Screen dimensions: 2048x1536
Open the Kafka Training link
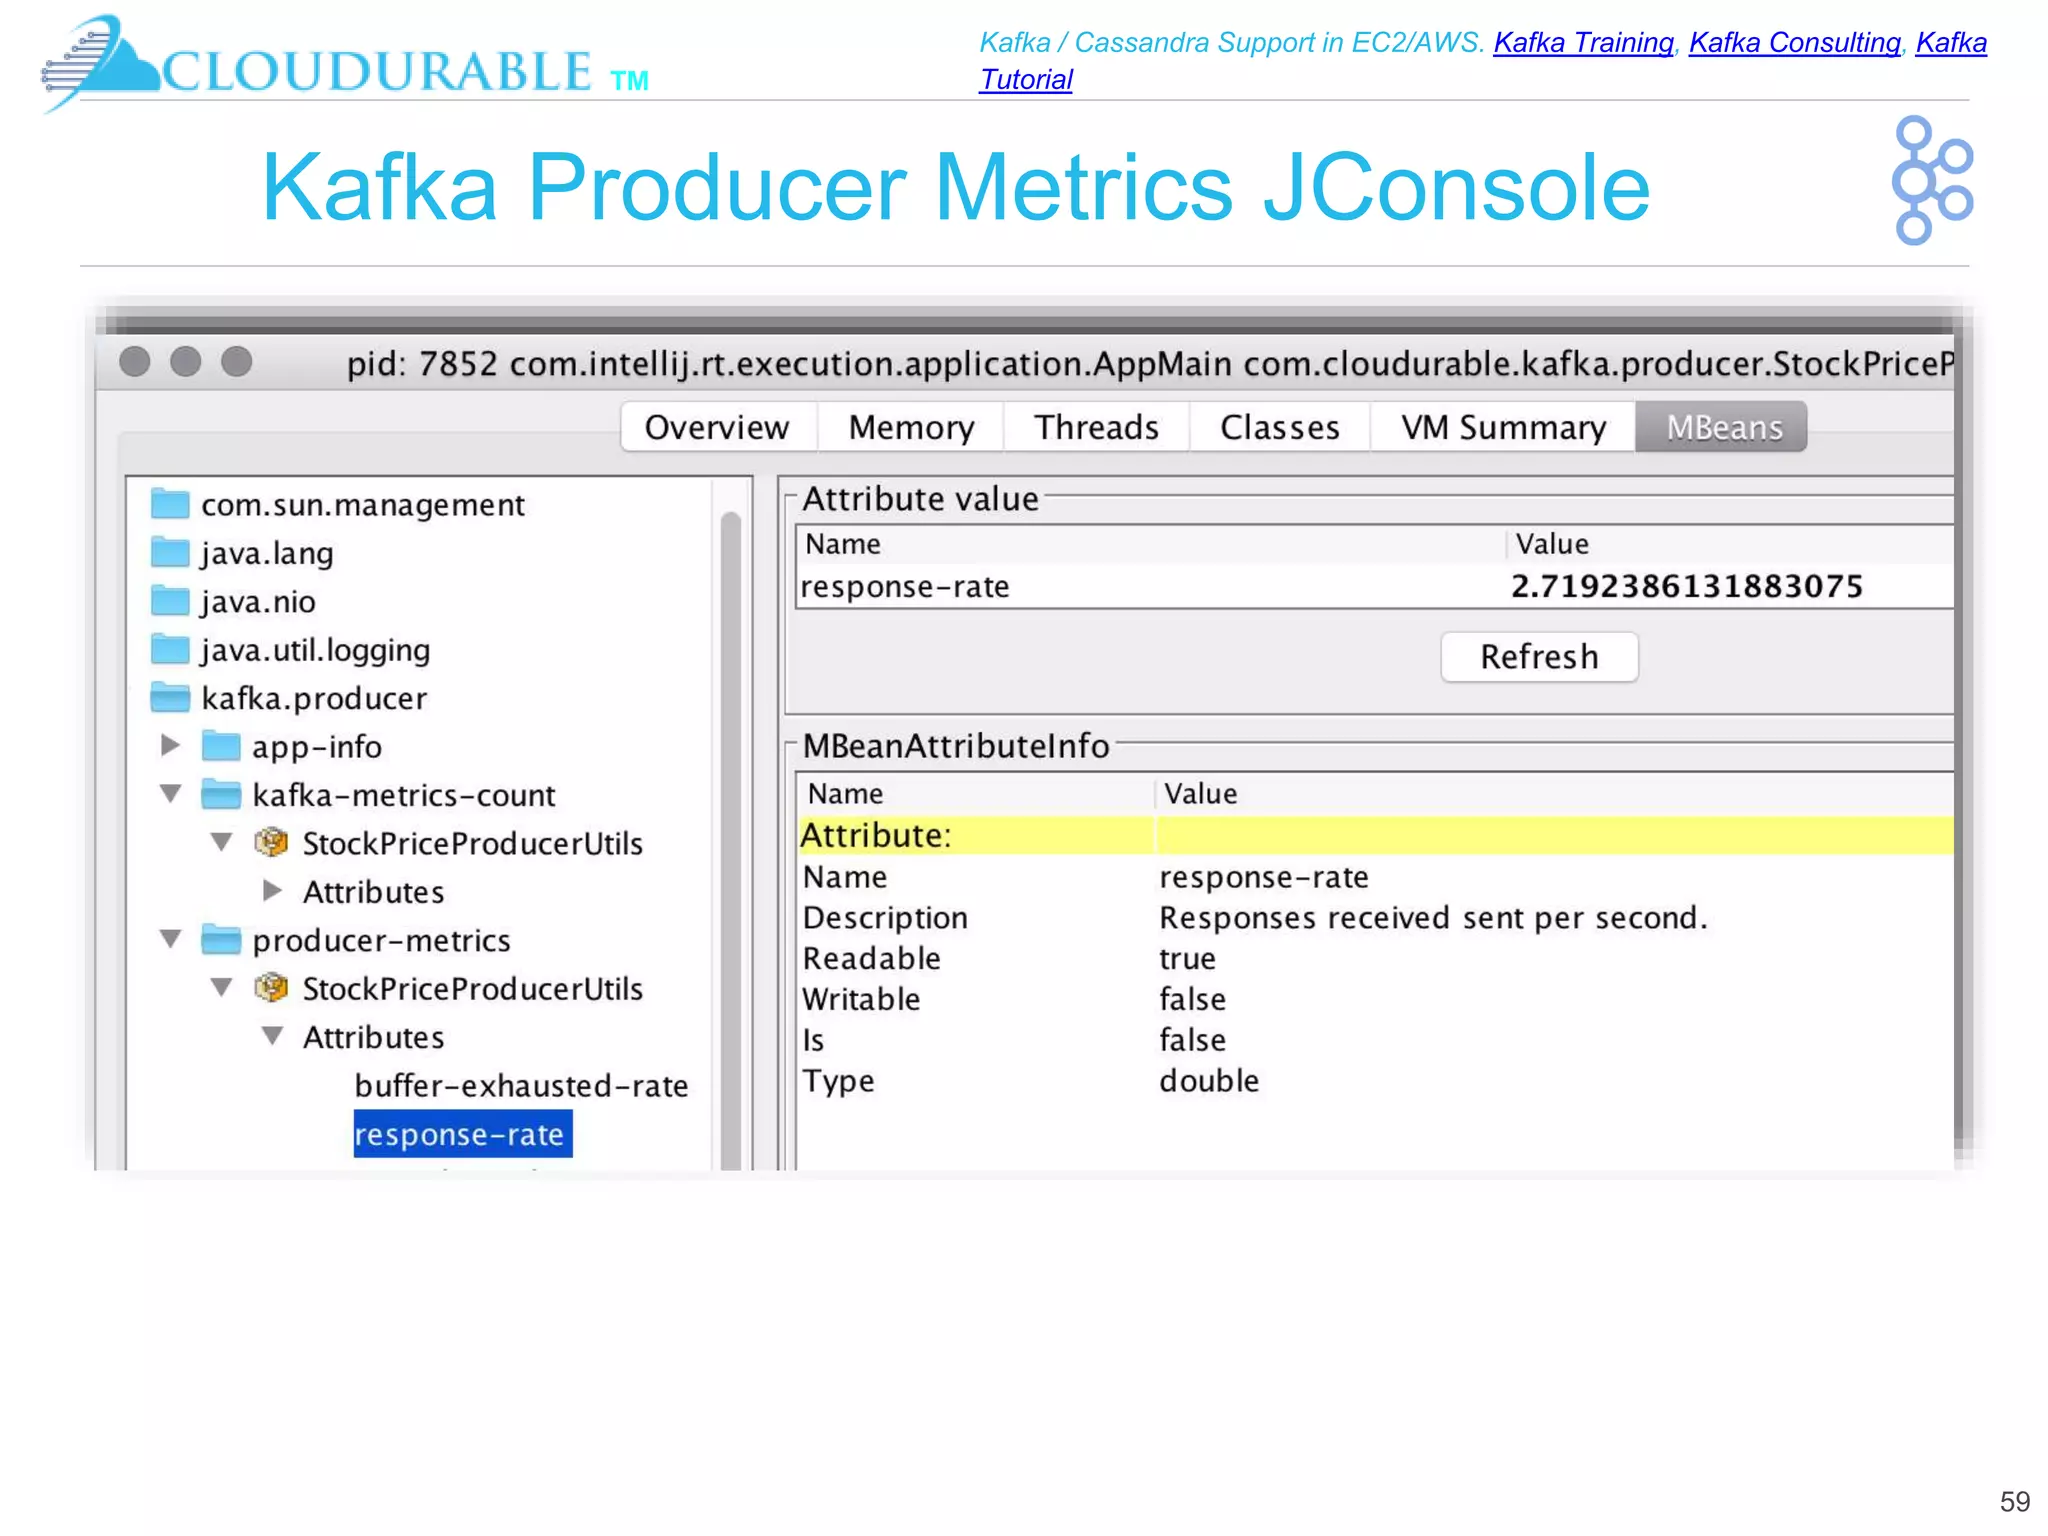click(x=1582, y=42)
